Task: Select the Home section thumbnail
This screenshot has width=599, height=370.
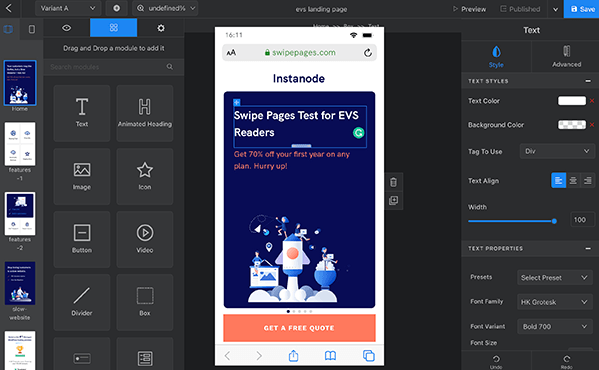Action: point(20,82)
